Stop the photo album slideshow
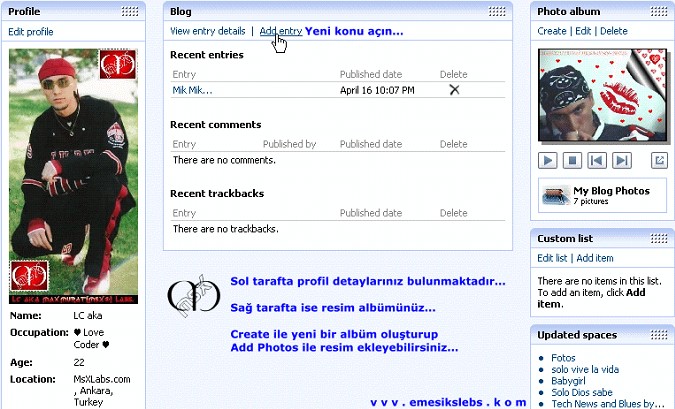 point(573,160)
